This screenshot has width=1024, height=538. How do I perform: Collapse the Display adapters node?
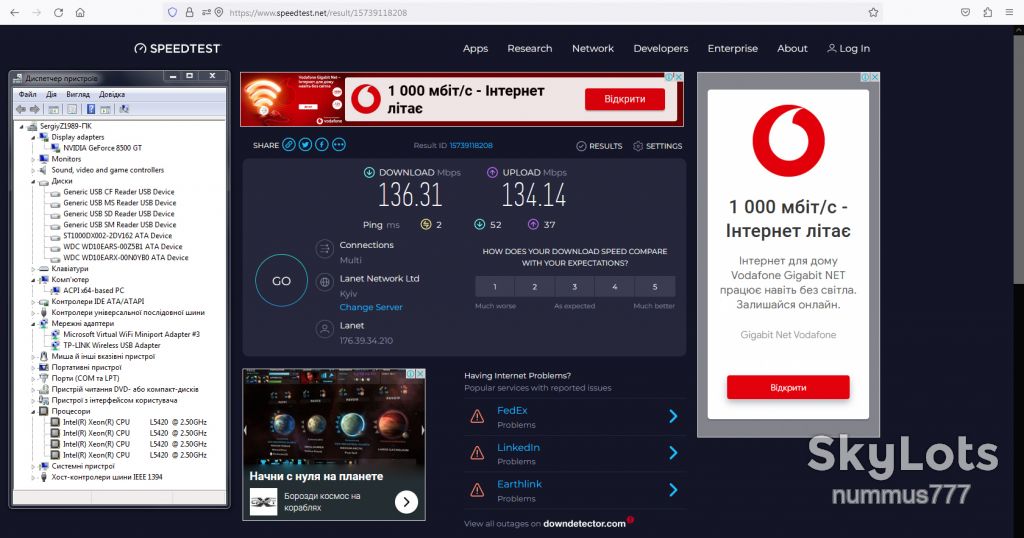[x=33, y=137]
